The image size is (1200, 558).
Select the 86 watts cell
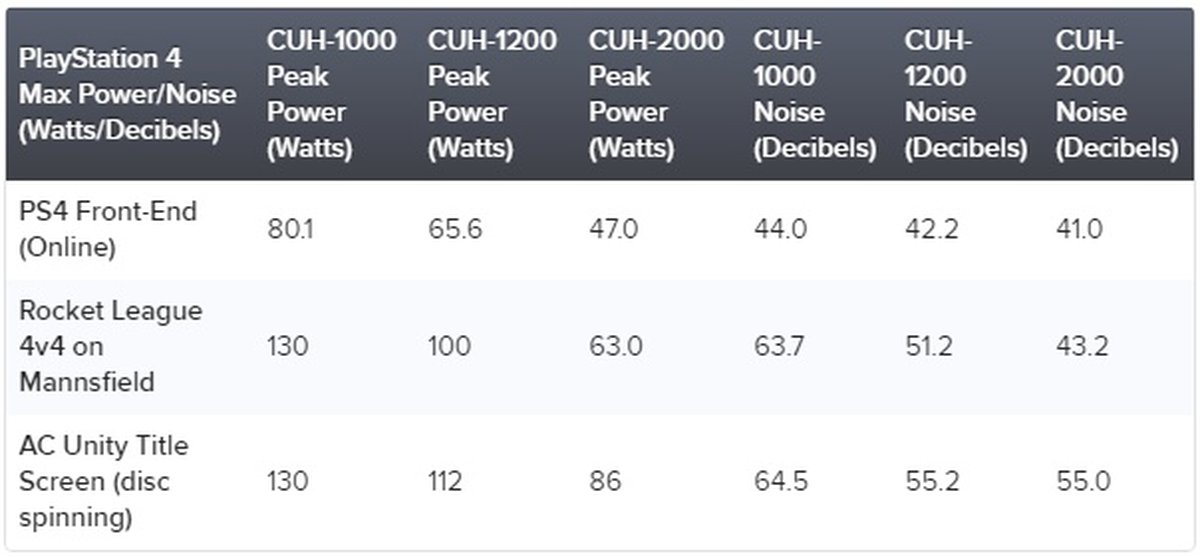tap(605, 481)
